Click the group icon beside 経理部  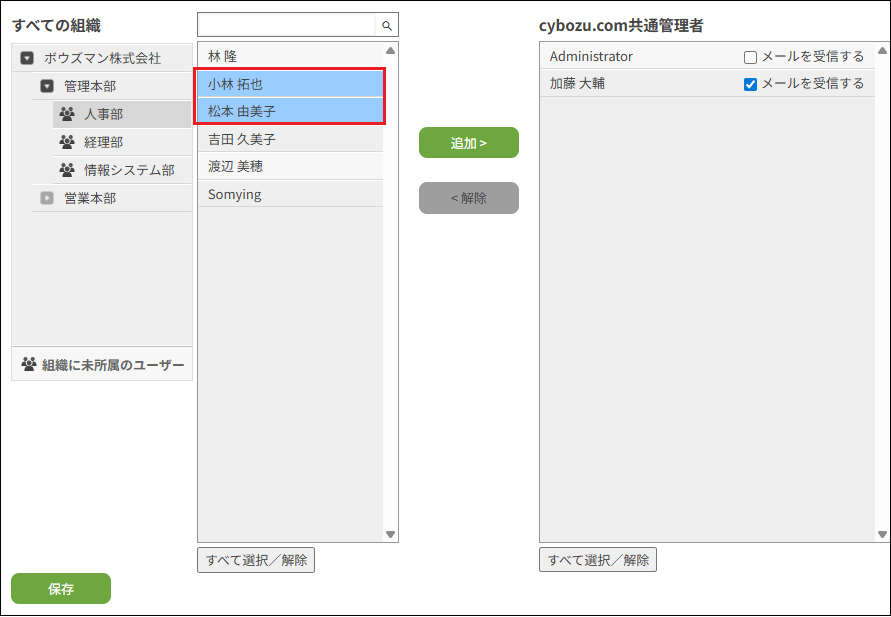[x=67, y=142]
